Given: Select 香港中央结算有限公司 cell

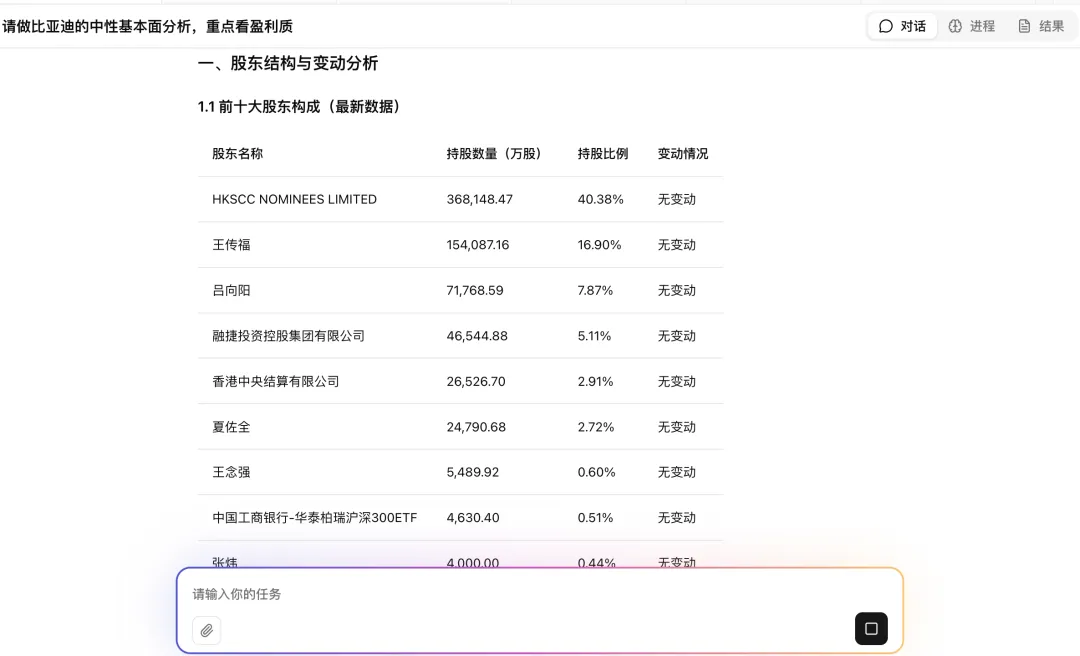Looking at the screenshot, I should pos(276,381).
